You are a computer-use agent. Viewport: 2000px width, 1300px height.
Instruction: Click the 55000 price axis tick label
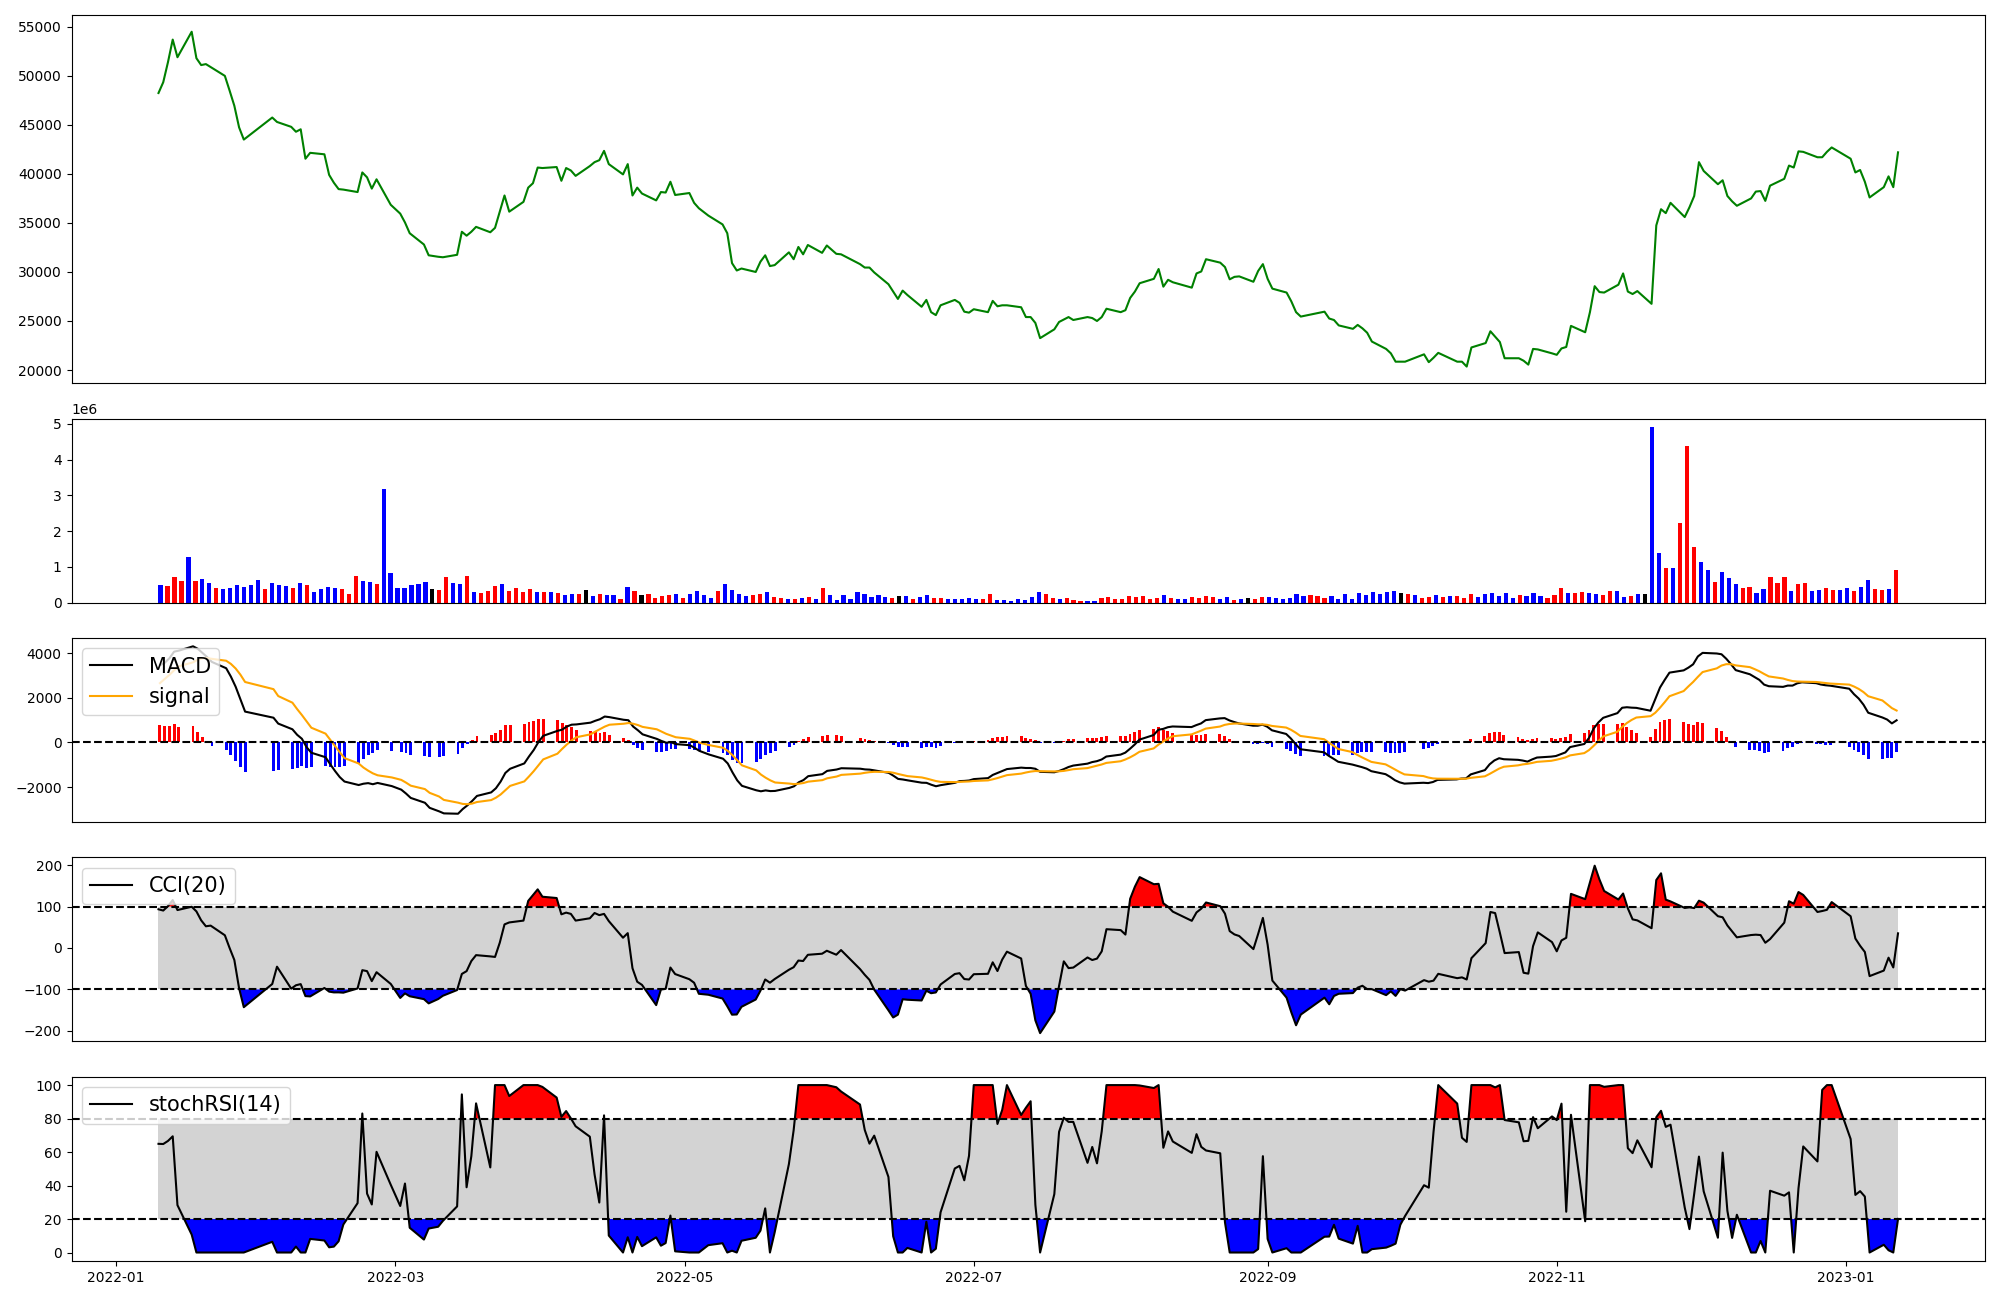[x=40, y=27]
